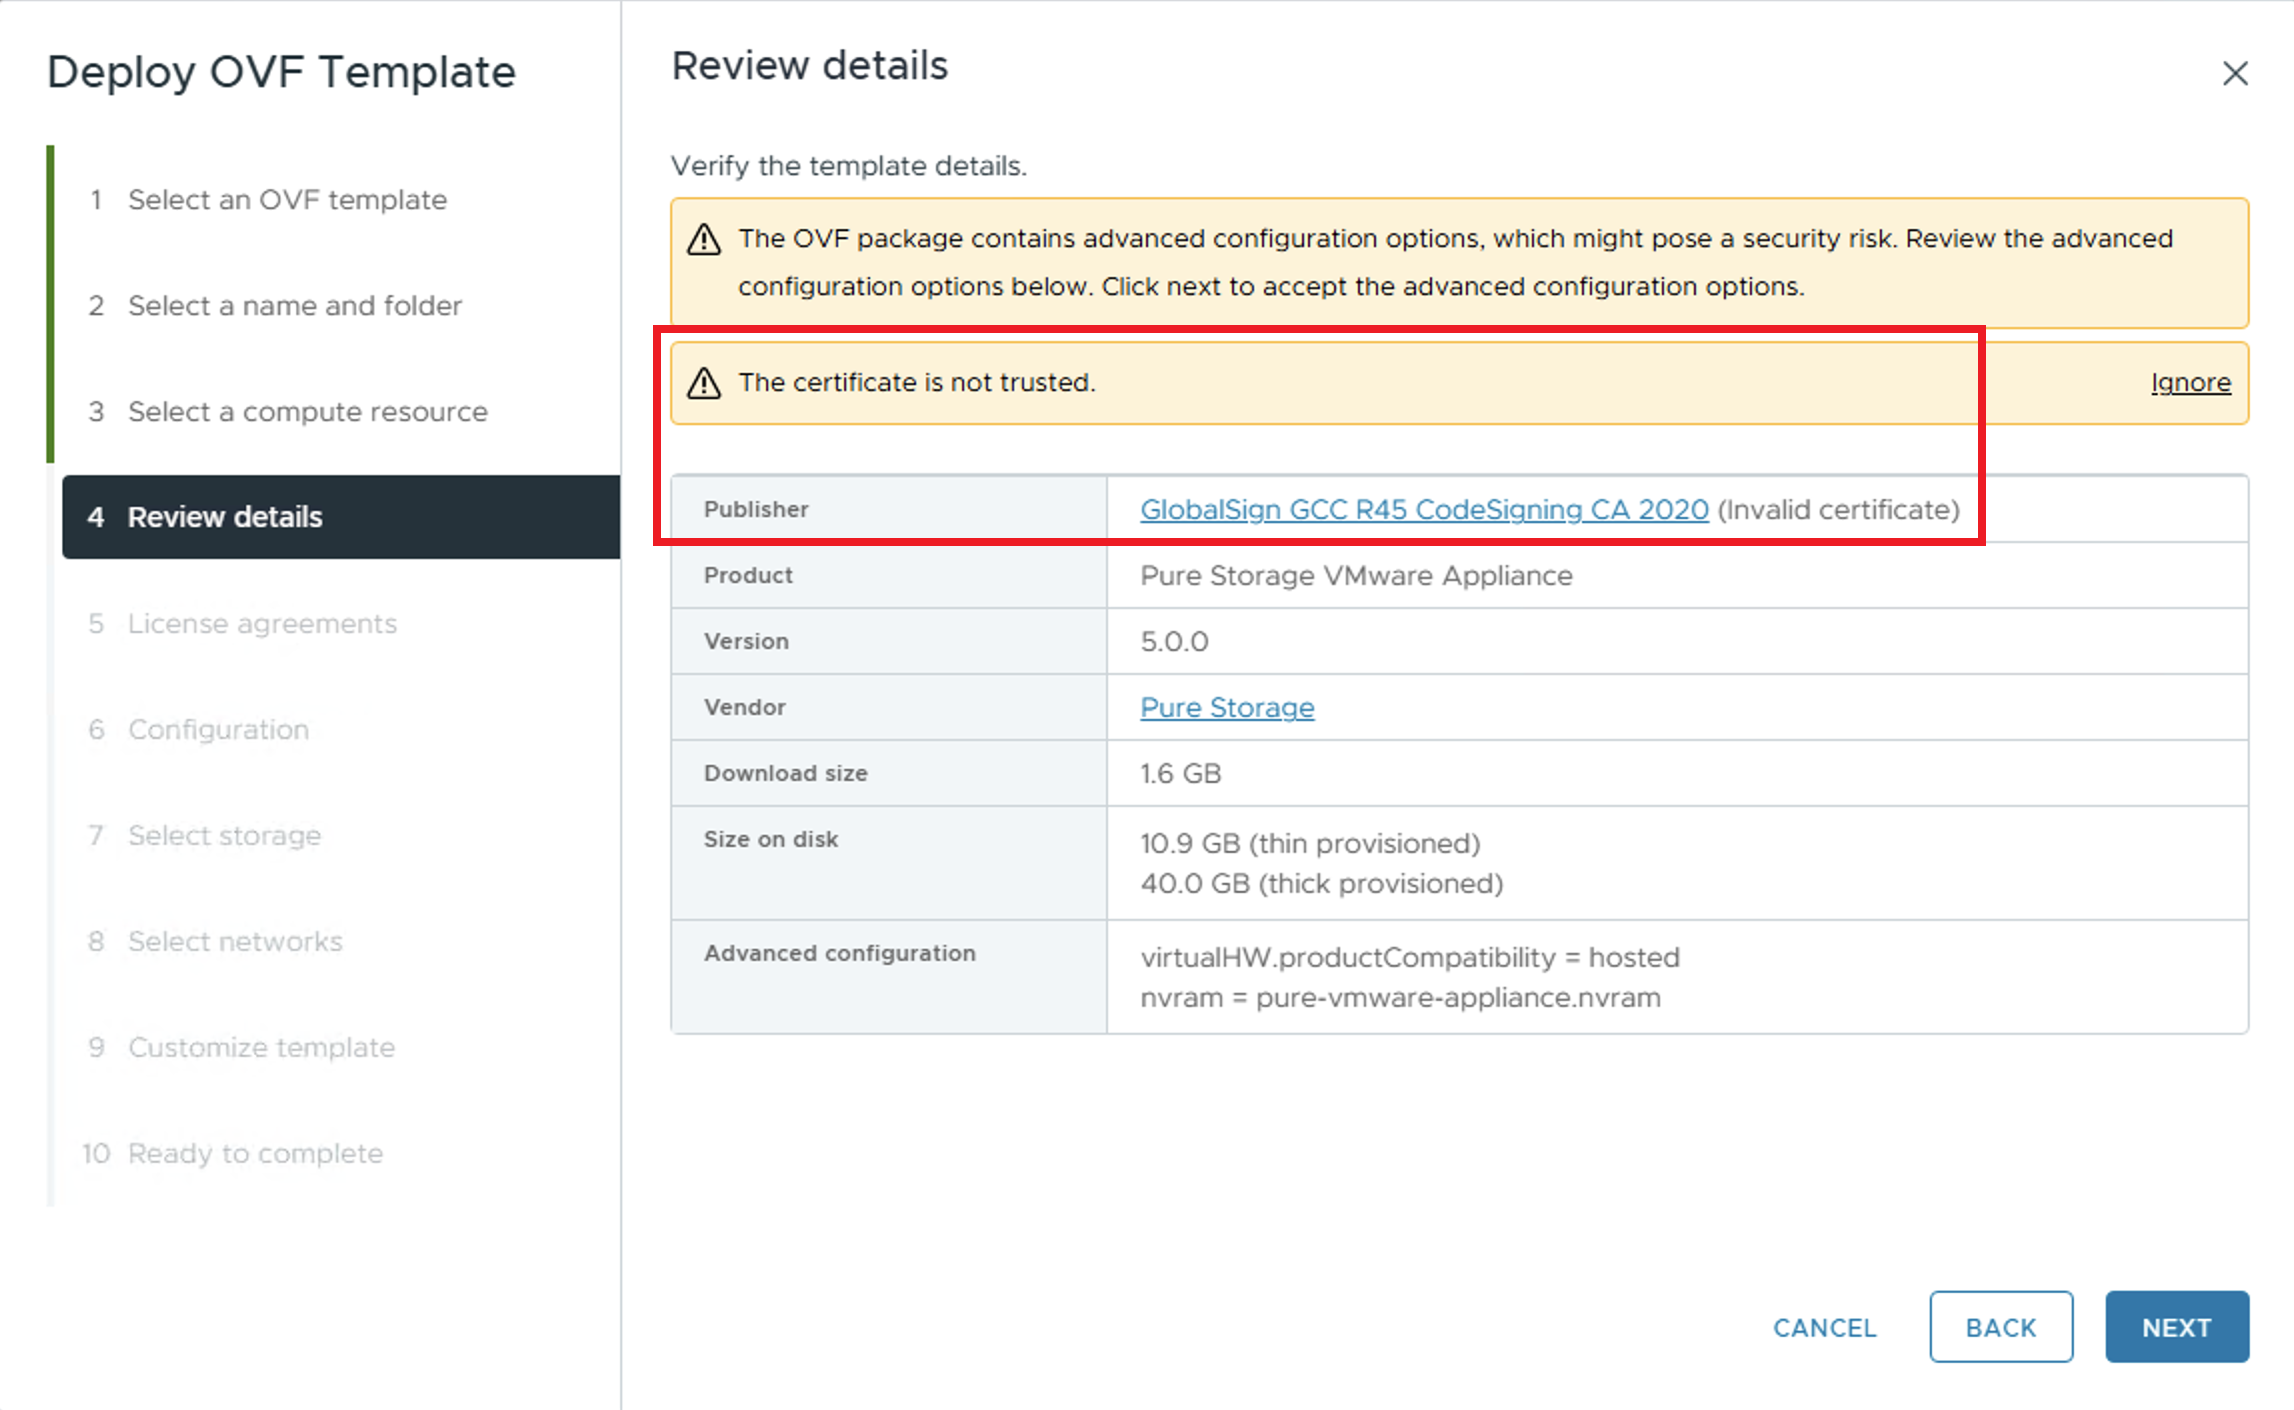Open the Select networks step
The height and width of the screenshot is (1410, 2294).
pyautogui.click(x=234, y=941)
